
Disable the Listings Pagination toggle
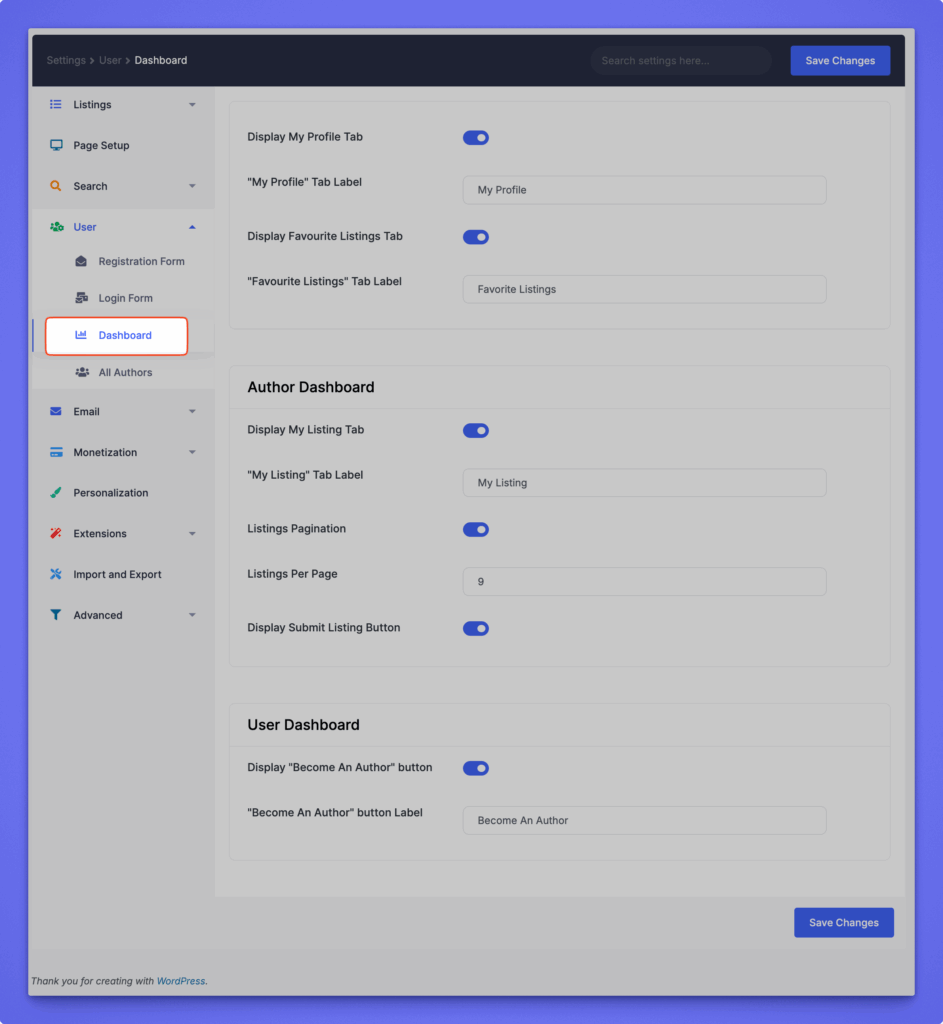point(475,529)
